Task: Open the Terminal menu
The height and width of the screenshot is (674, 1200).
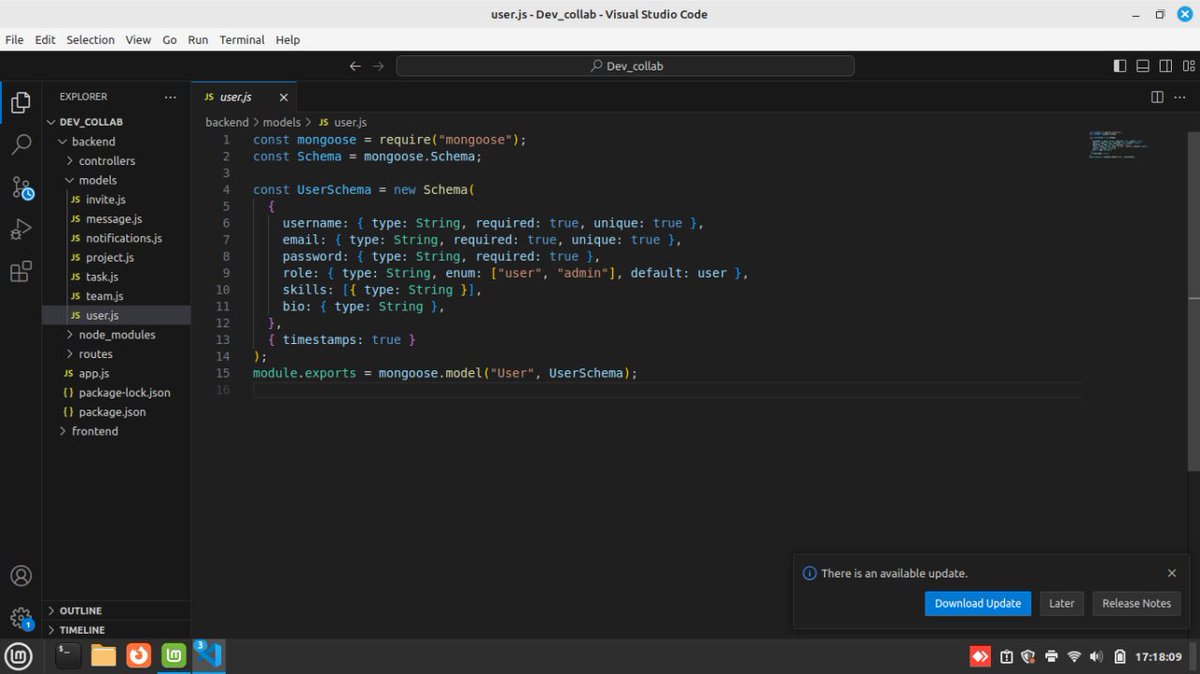Action: click(x=242, y=40)
